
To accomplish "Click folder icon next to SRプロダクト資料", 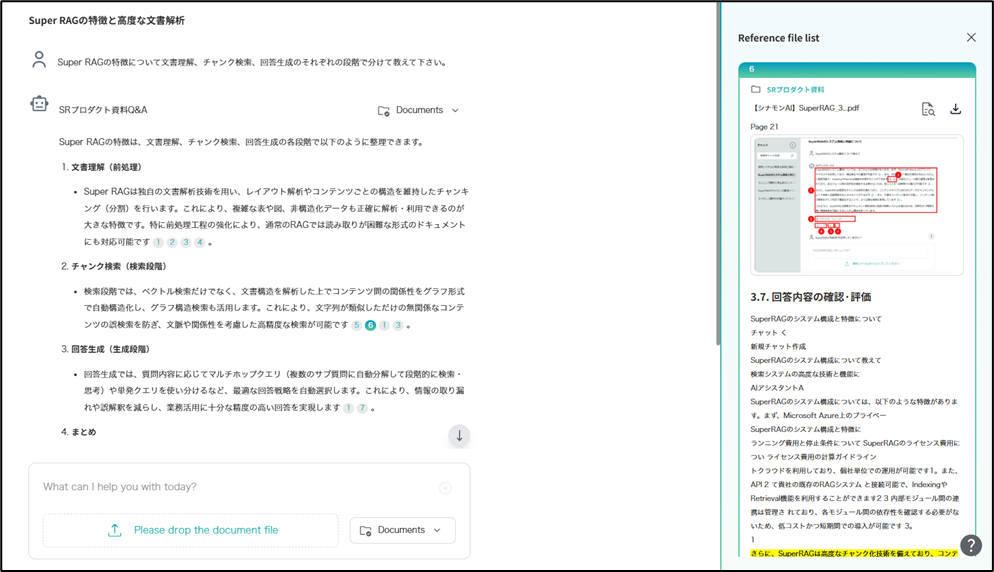I will coord(756,89).
